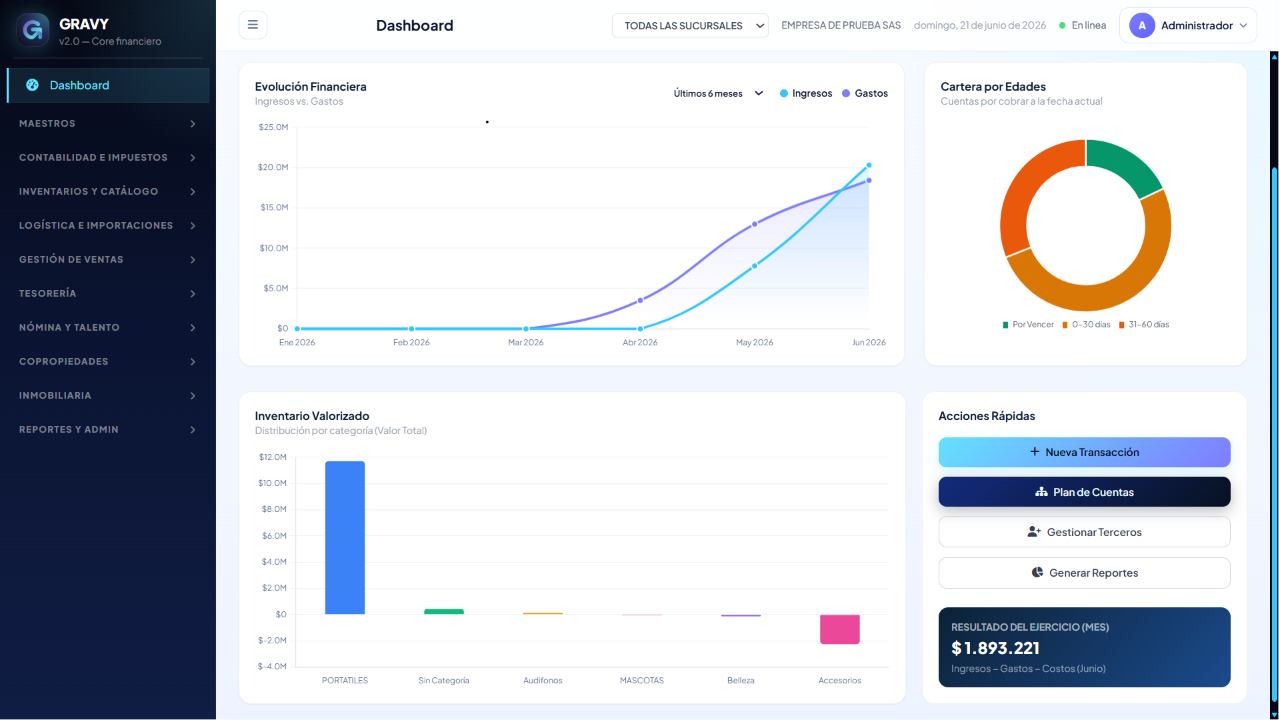Viewport: 1279px width, 720px height.
Task: Toggle the Ingresos series in chart legend
Action: coord(806,93)
